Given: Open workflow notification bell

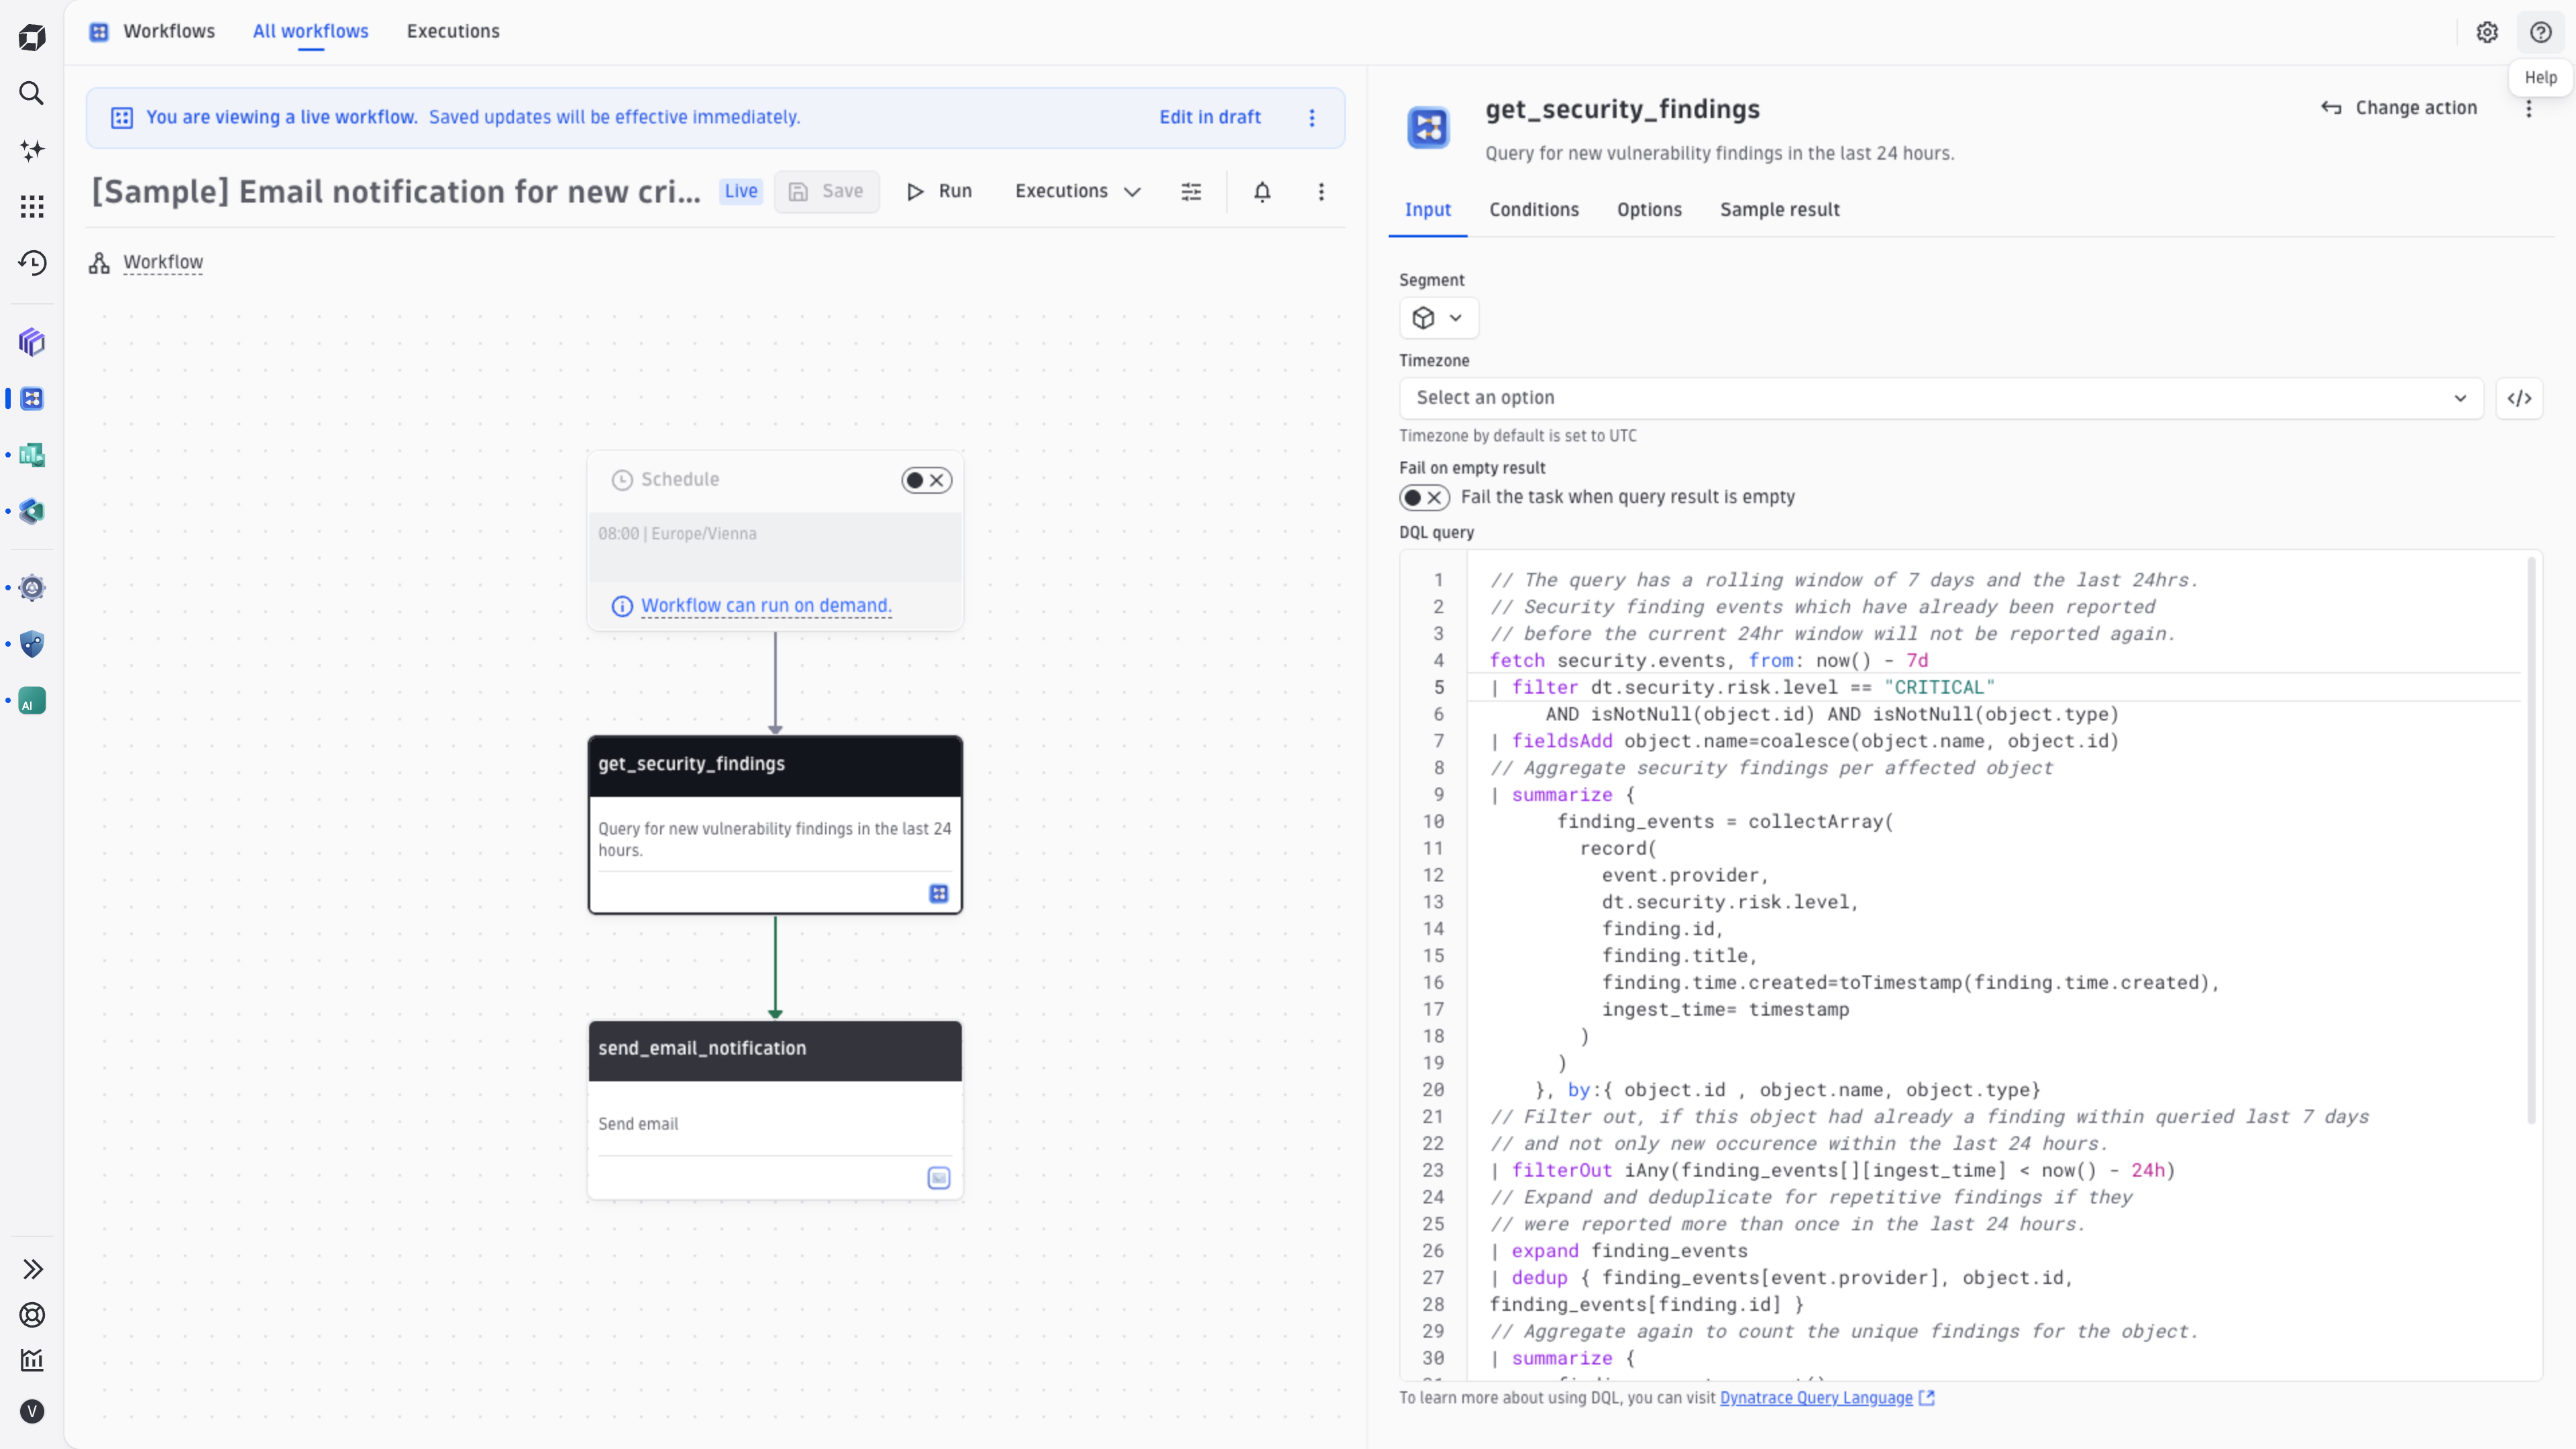Looking at the screenshot, I should [x=1262, y=192].
